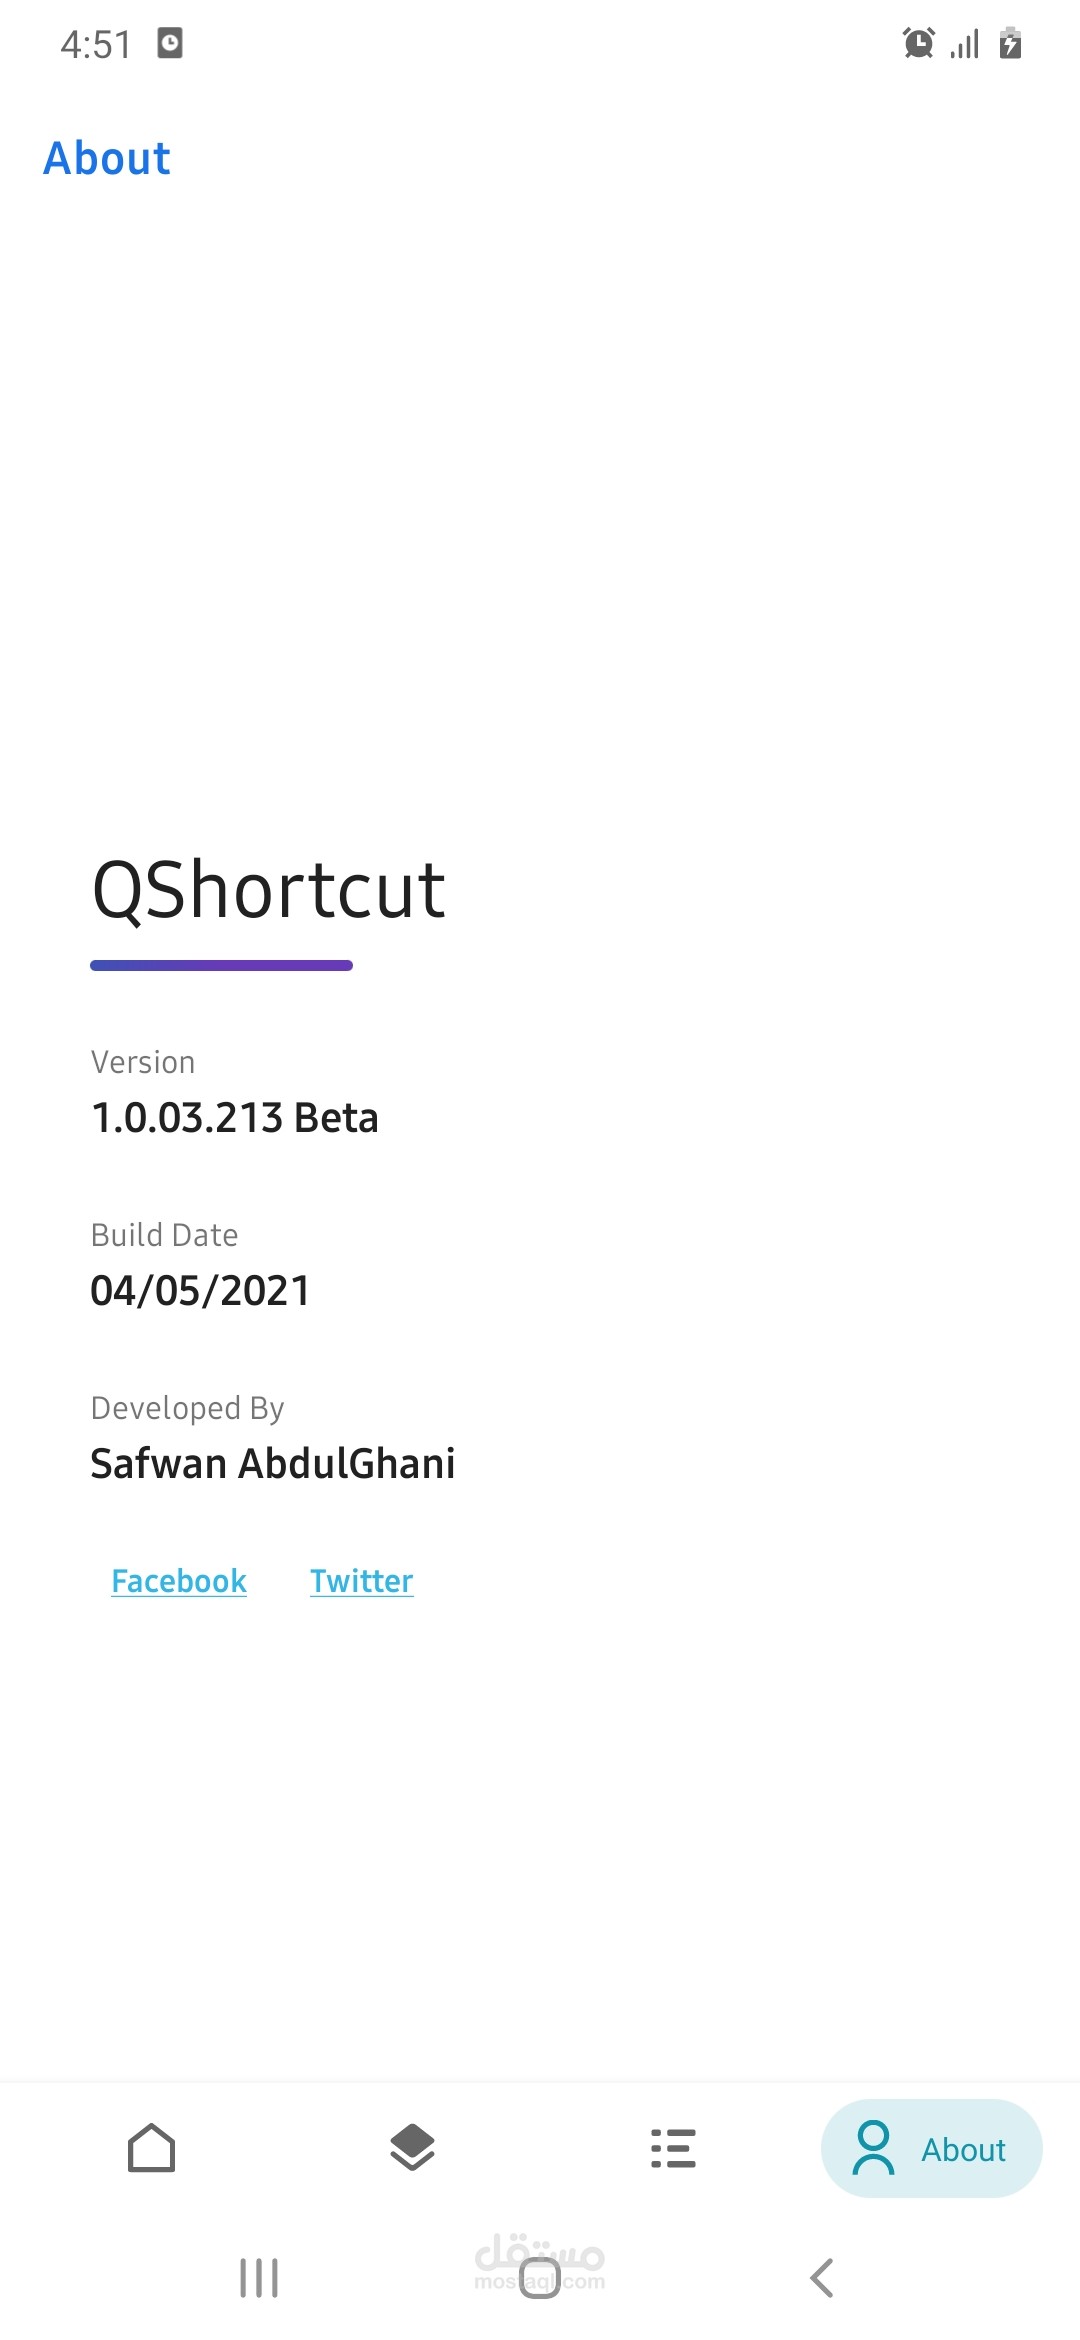Tap the About page header
The width and height of the screenshot is (1080, 2340).
[107, 158]
